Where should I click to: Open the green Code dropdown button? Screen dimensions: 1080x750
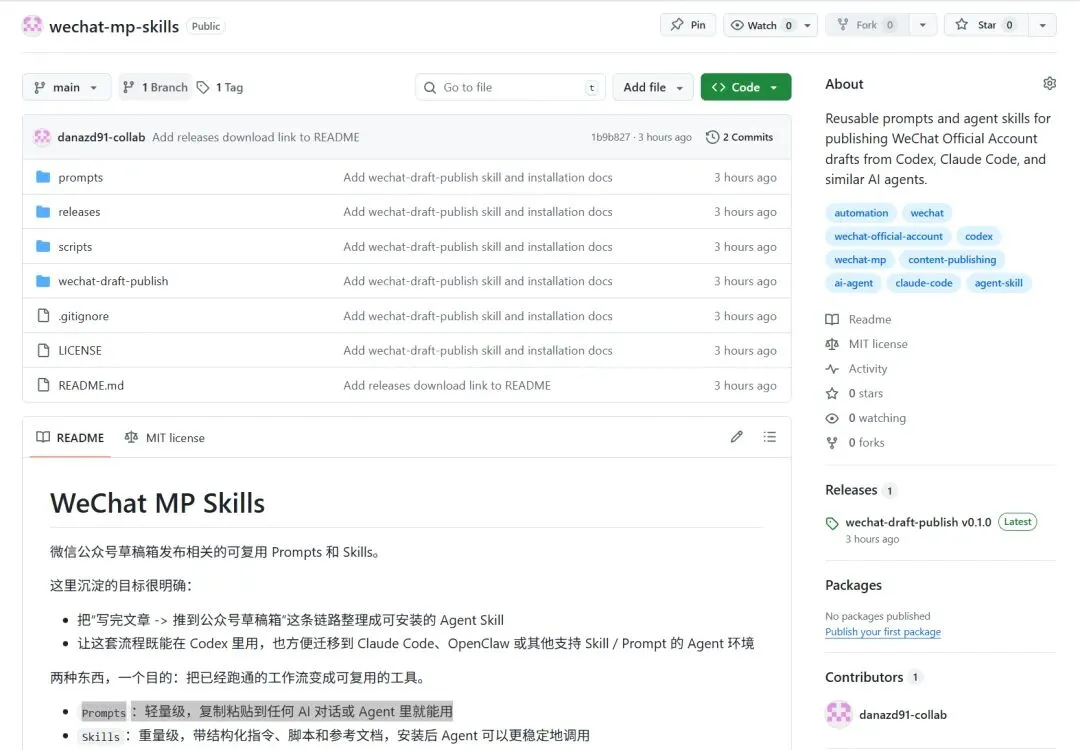tap(745, 87)
